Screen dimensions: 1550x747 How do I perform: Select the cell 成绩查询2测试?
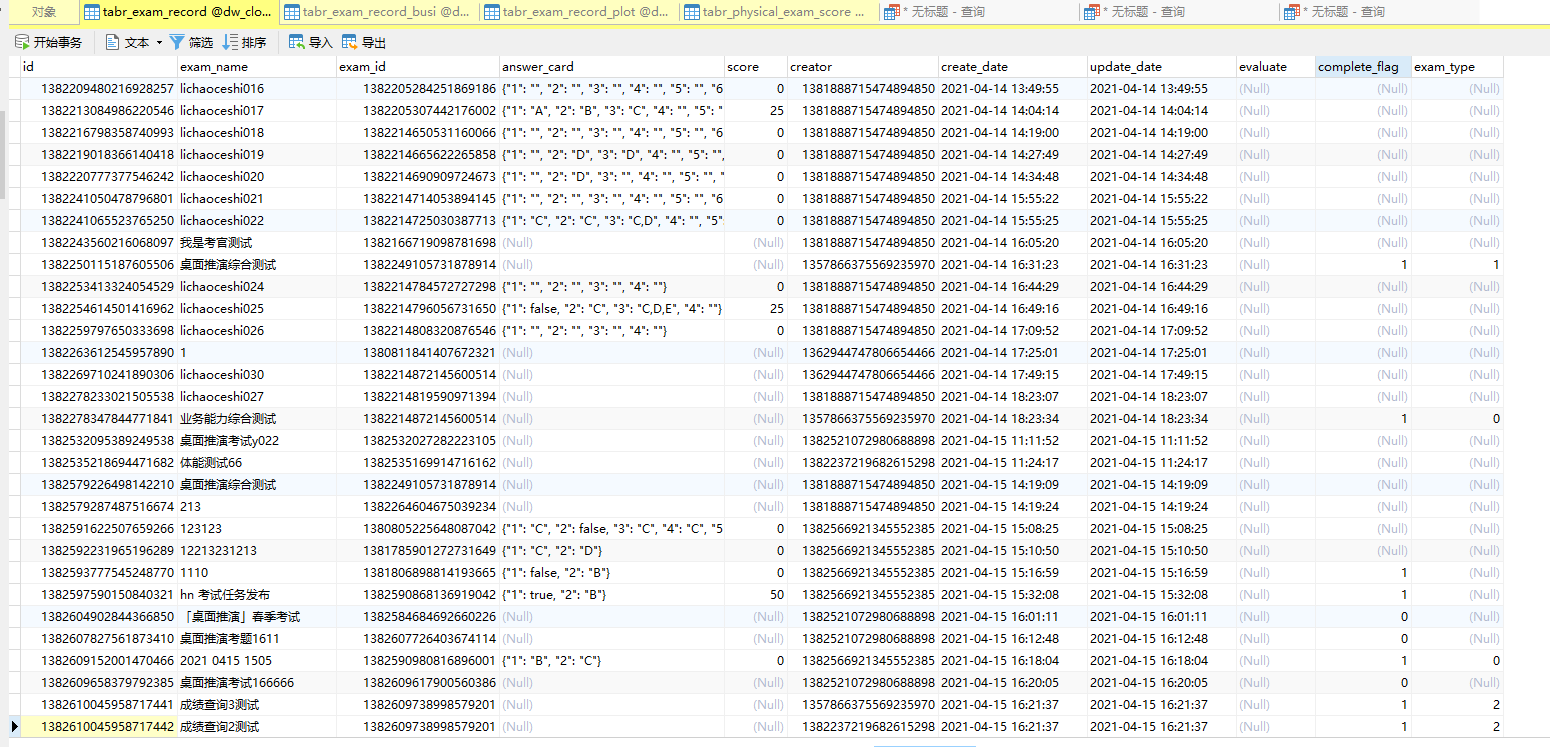click(257, 726)
